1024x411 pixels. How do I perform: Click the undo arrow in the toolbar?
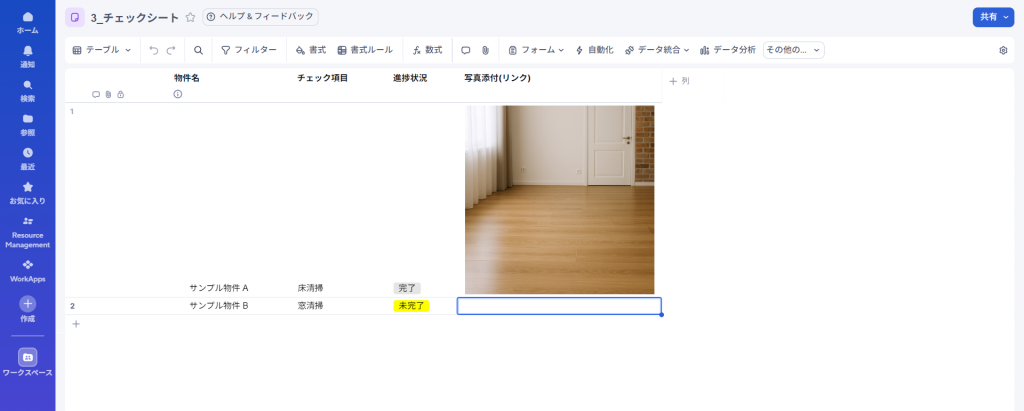tap(154, 50)
